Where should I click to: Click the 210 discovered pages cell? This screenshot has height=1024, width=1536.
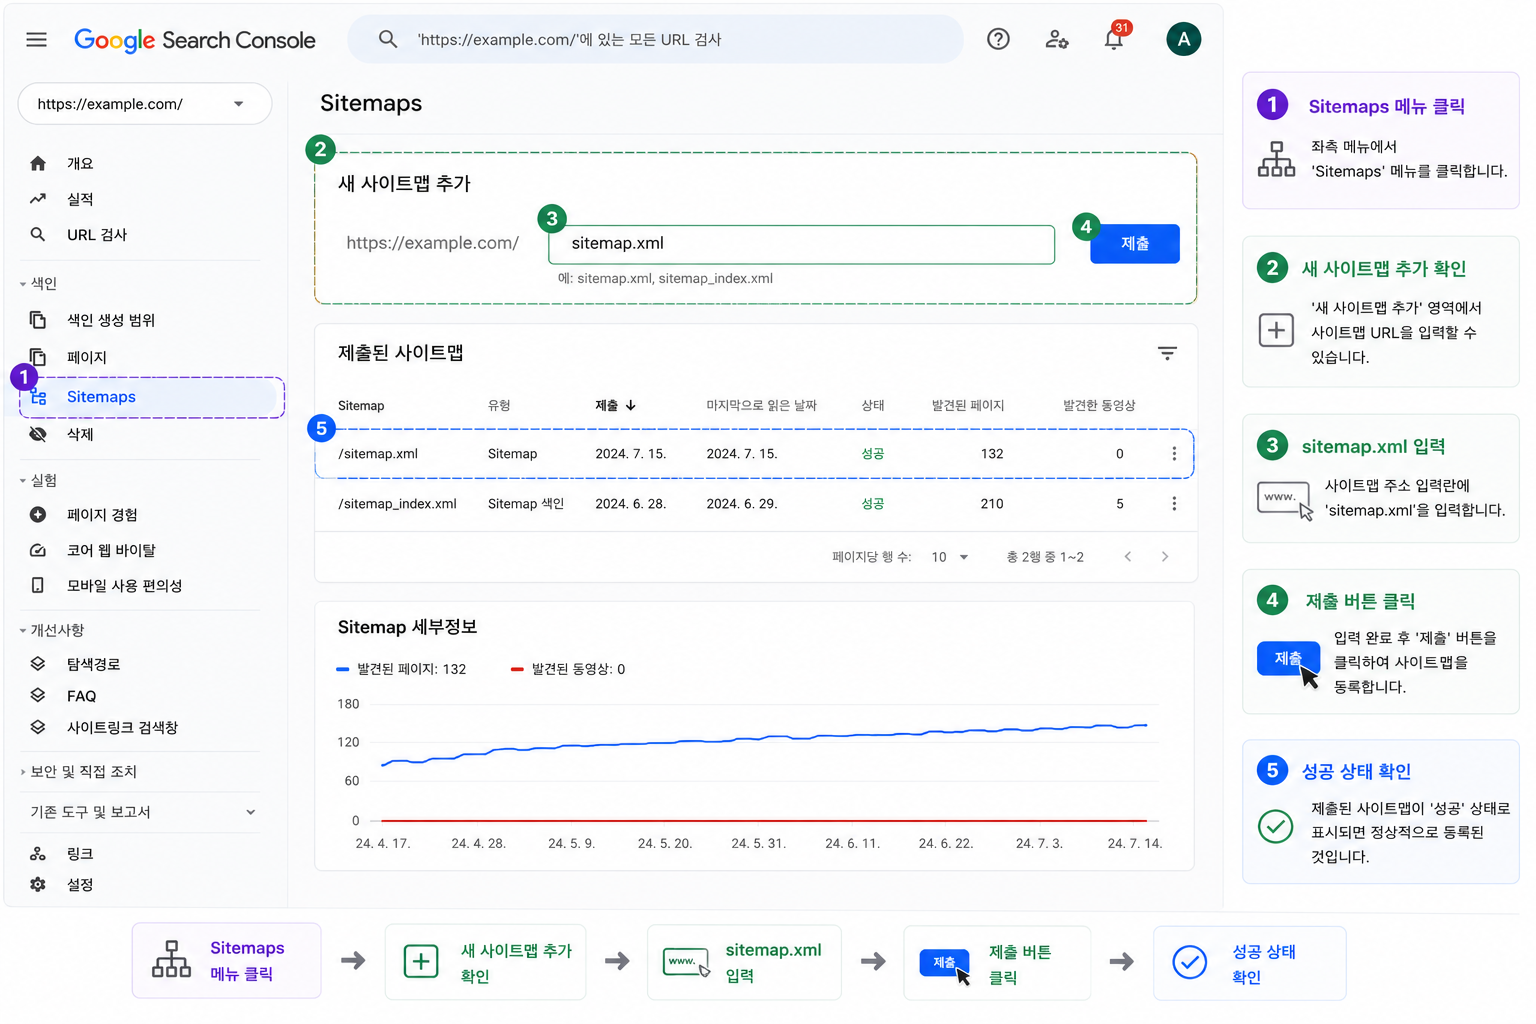pos(992,504)
